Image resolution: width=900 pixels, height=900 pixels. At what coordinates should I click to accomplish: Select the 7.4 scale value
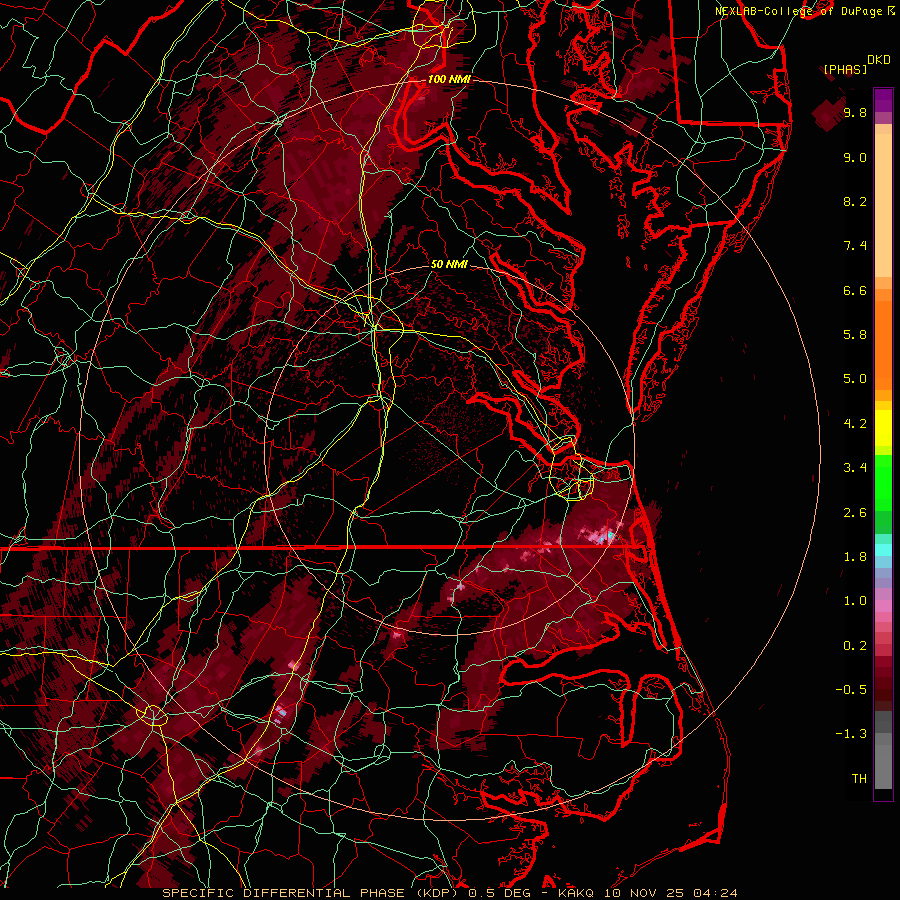pos(855,246)
